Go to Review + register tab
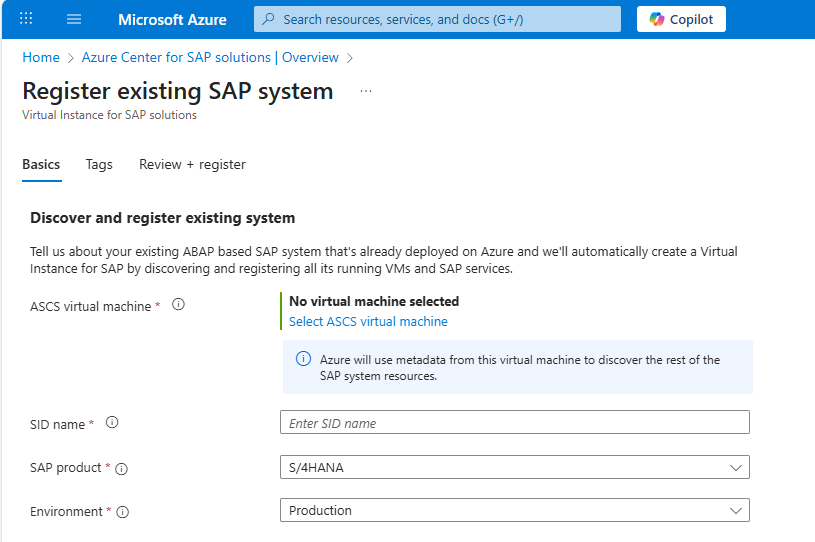The width and height of the screenshot is (815, 542). point(192,164)
